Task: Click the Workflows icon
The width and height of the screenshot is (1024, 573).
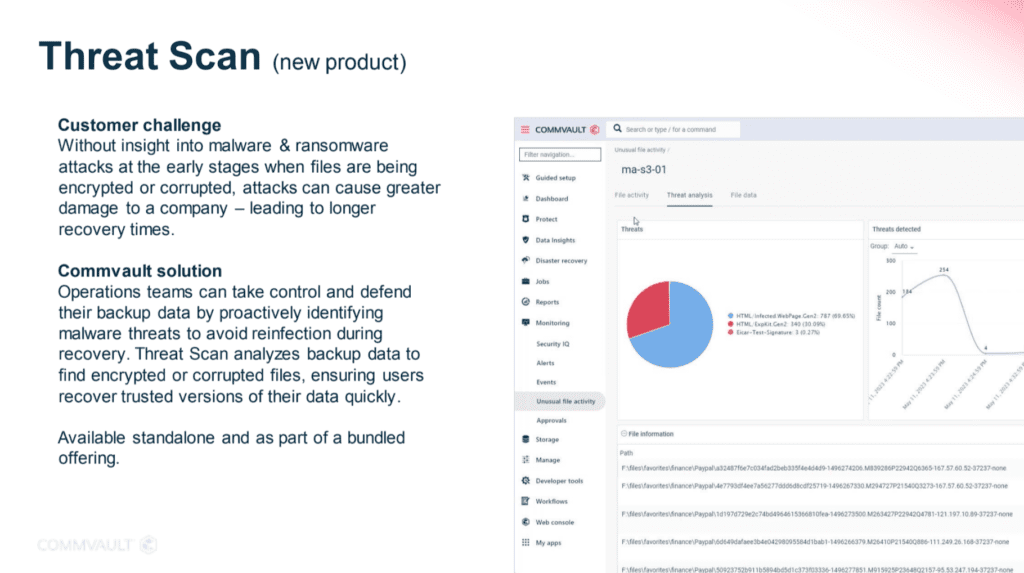Action: pyautogui.click(x=526, y=501)
